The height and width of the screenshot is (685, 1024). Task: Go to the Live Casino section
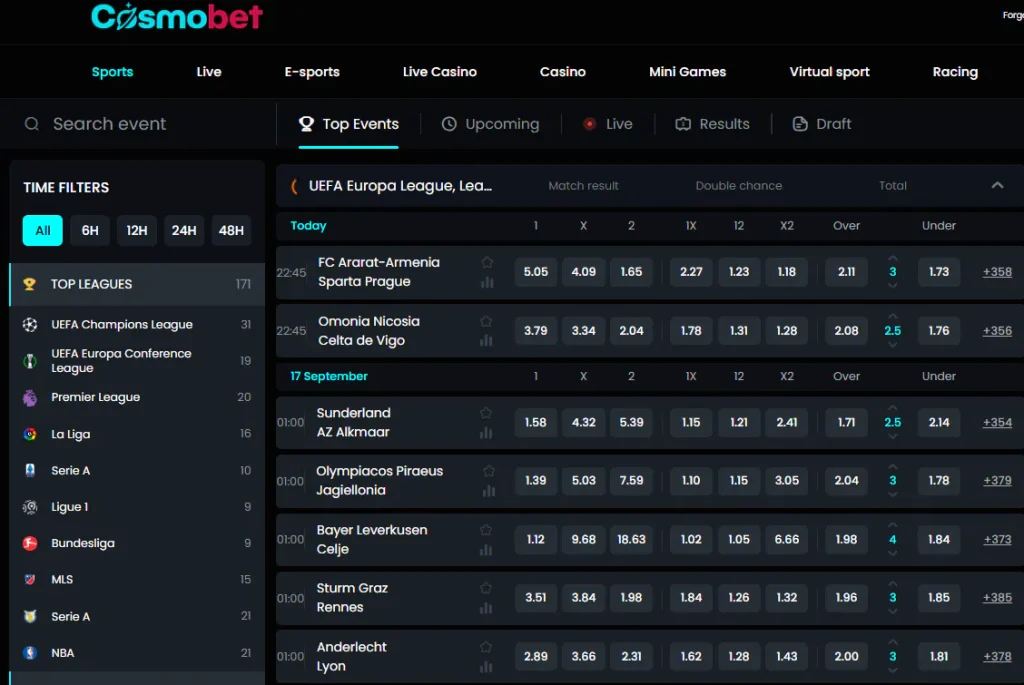(440, 72)
